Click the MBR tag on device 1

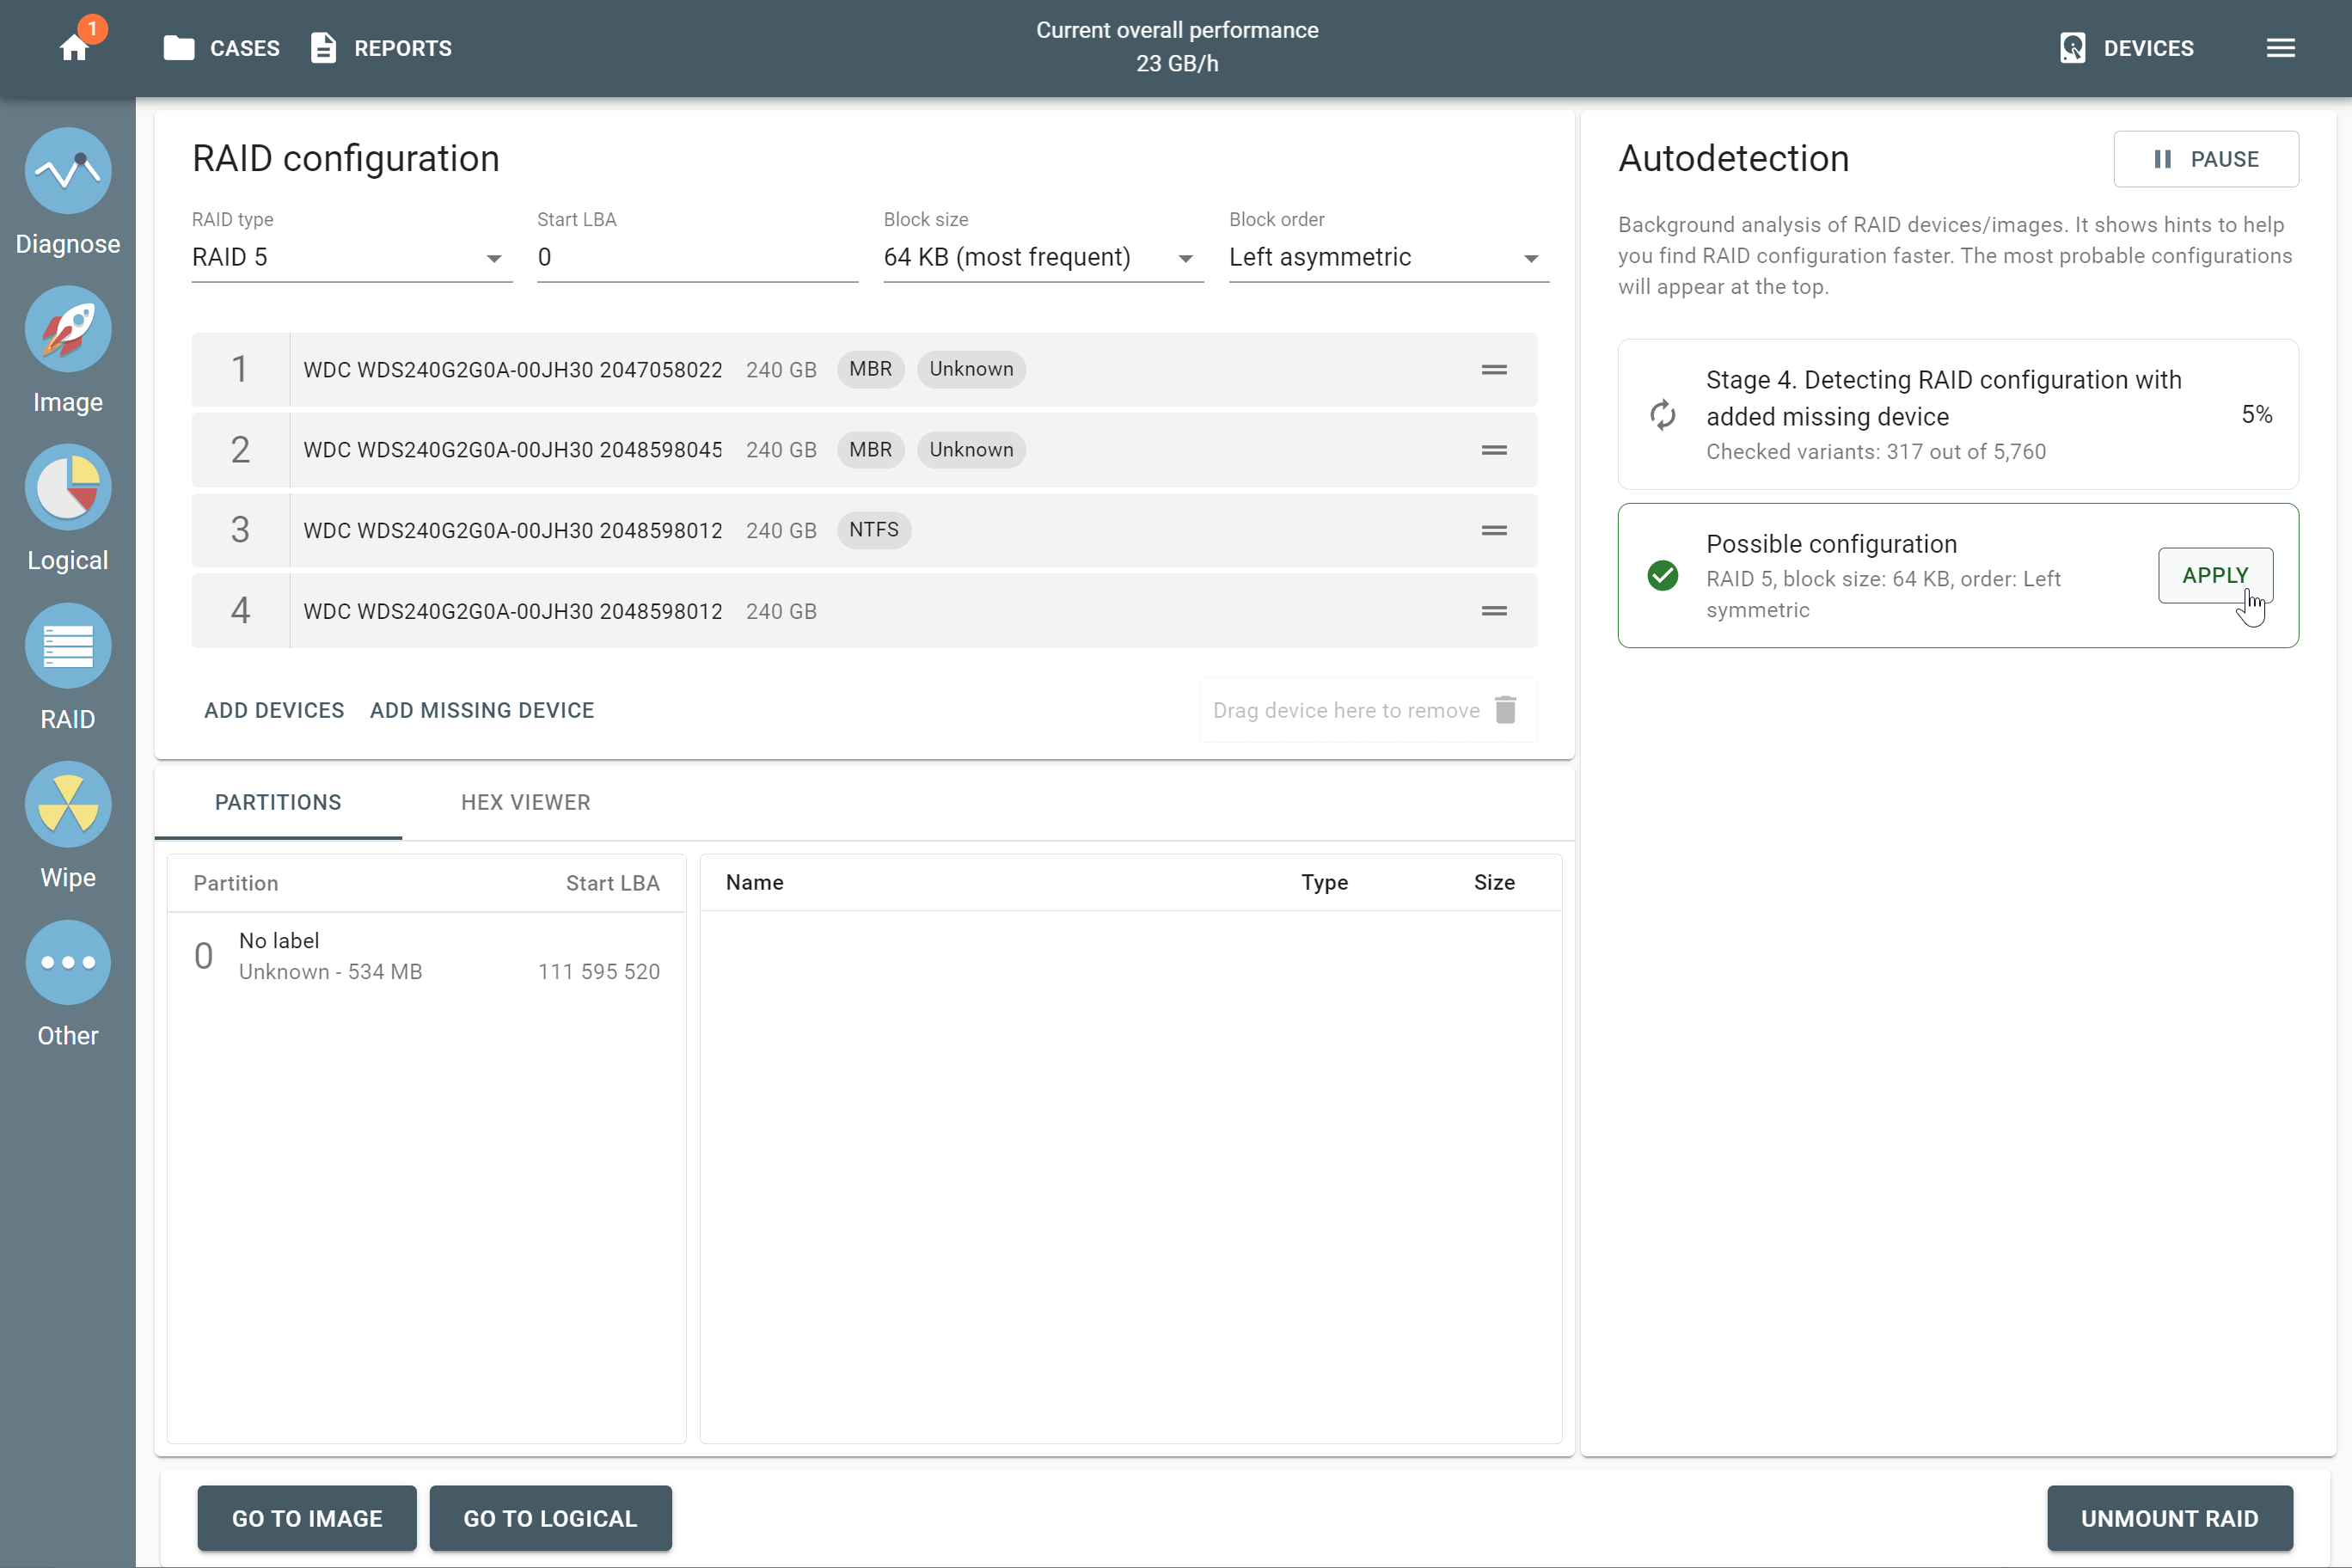point(870,369)
